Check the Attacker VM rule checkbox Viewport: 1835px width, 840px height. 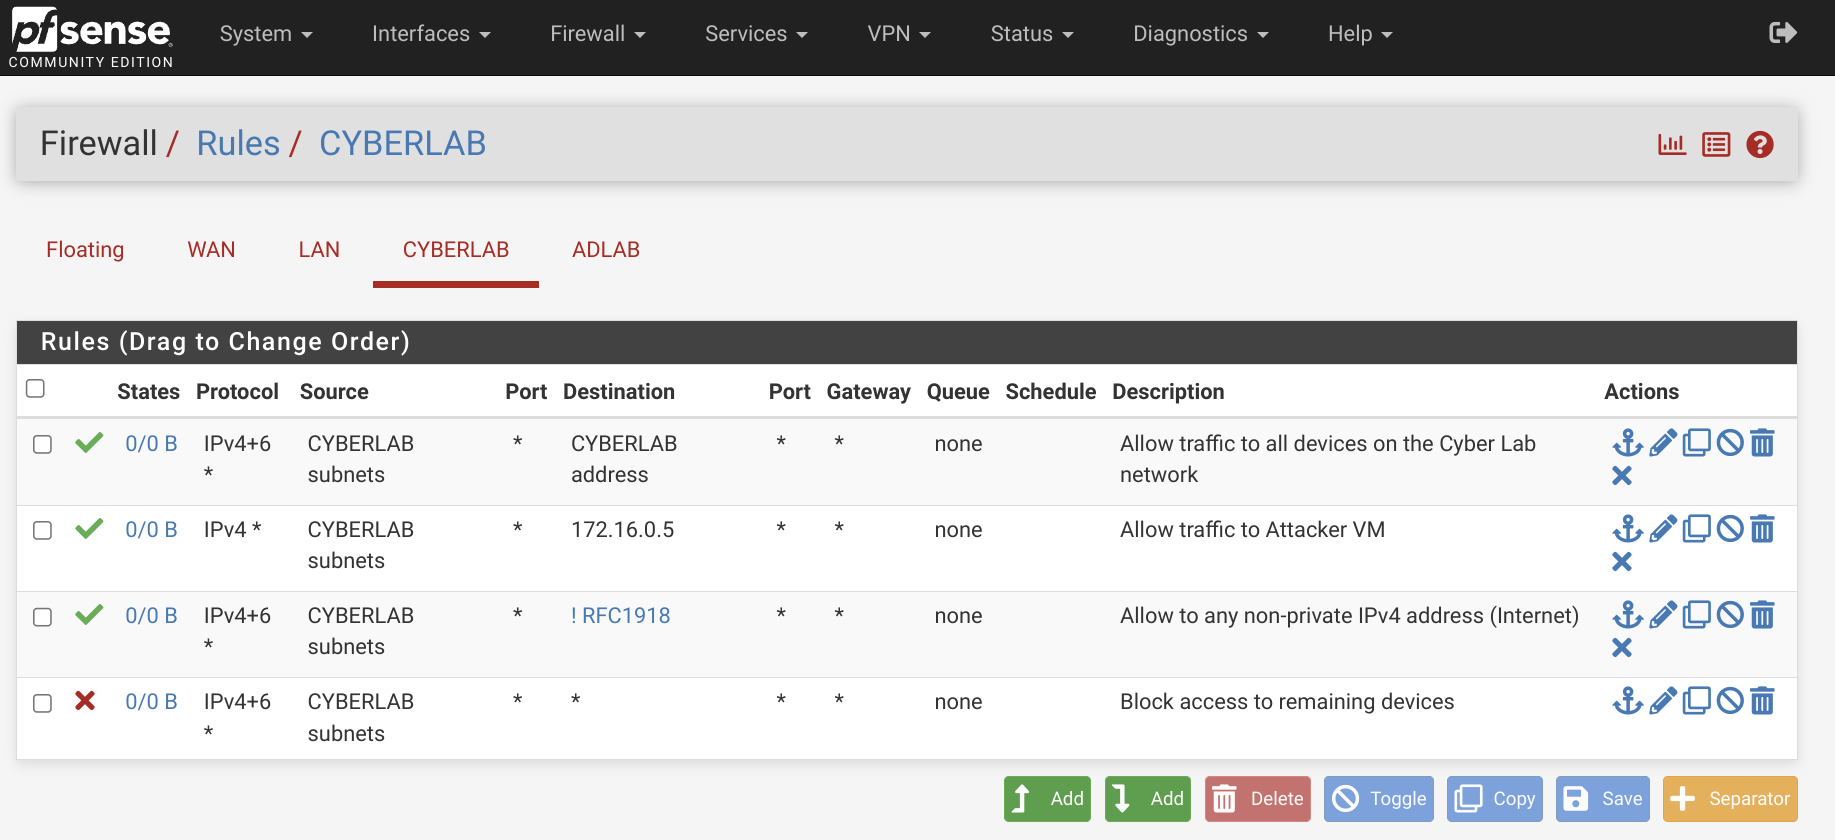(43, 530)
